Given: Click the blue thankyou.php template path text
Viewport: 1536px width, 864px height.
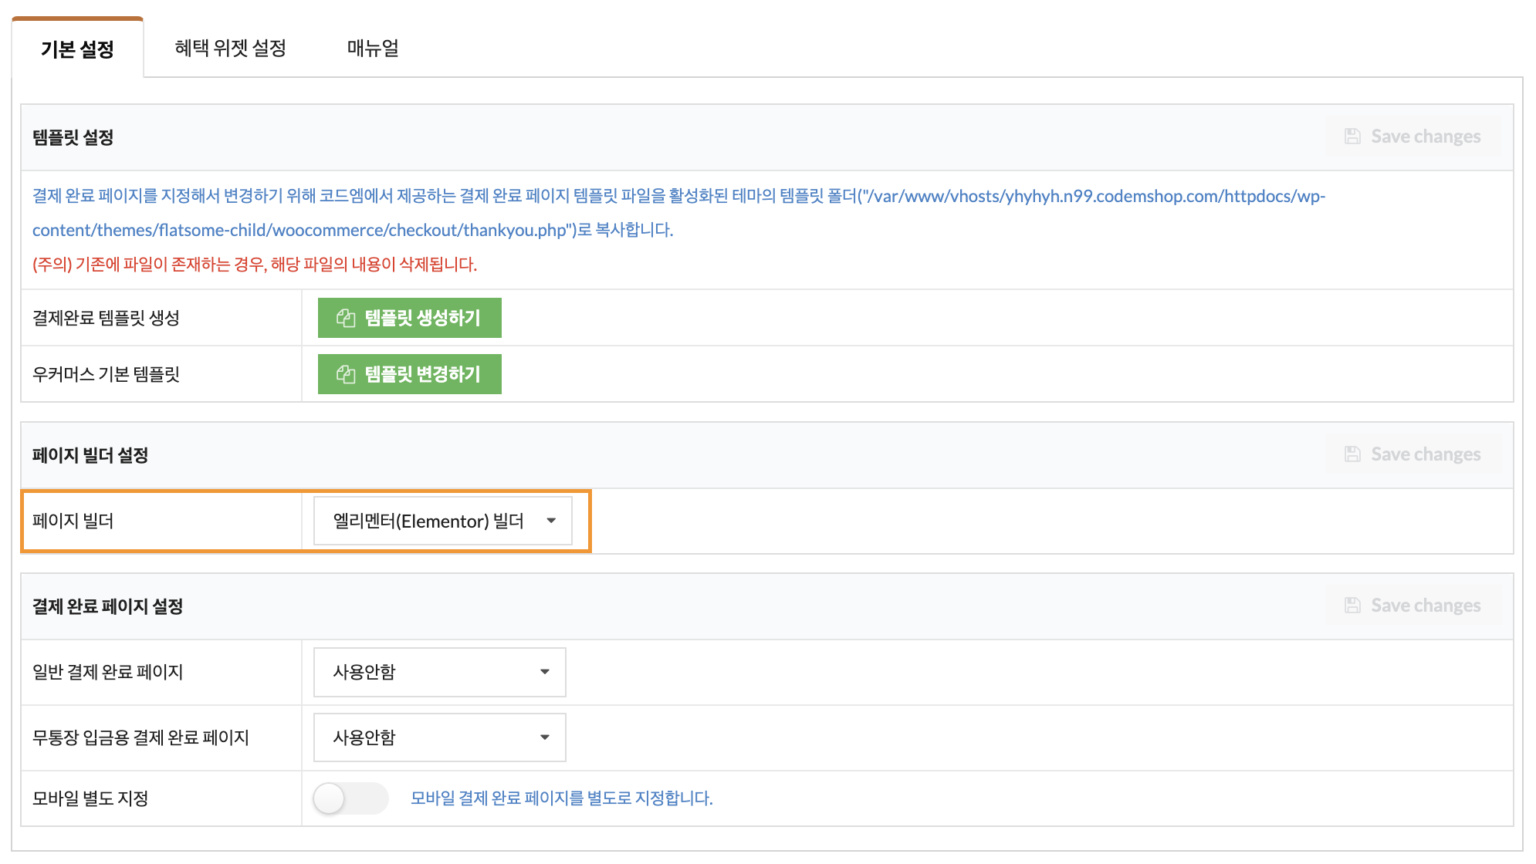Looking at the screenshot, I should [x=352, y=230].
